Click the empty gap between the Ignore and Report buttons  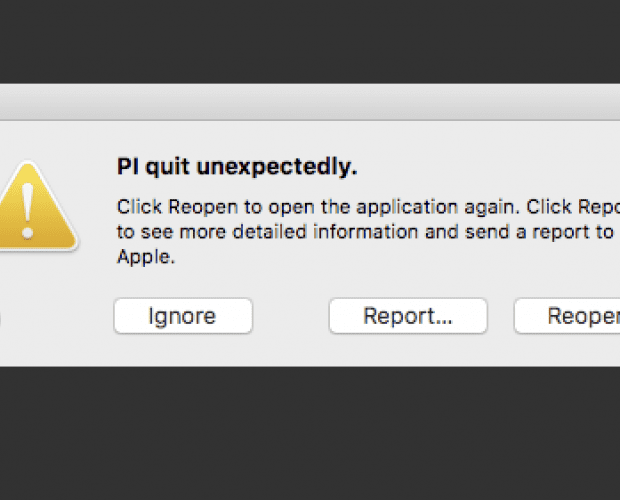point(291,316)
